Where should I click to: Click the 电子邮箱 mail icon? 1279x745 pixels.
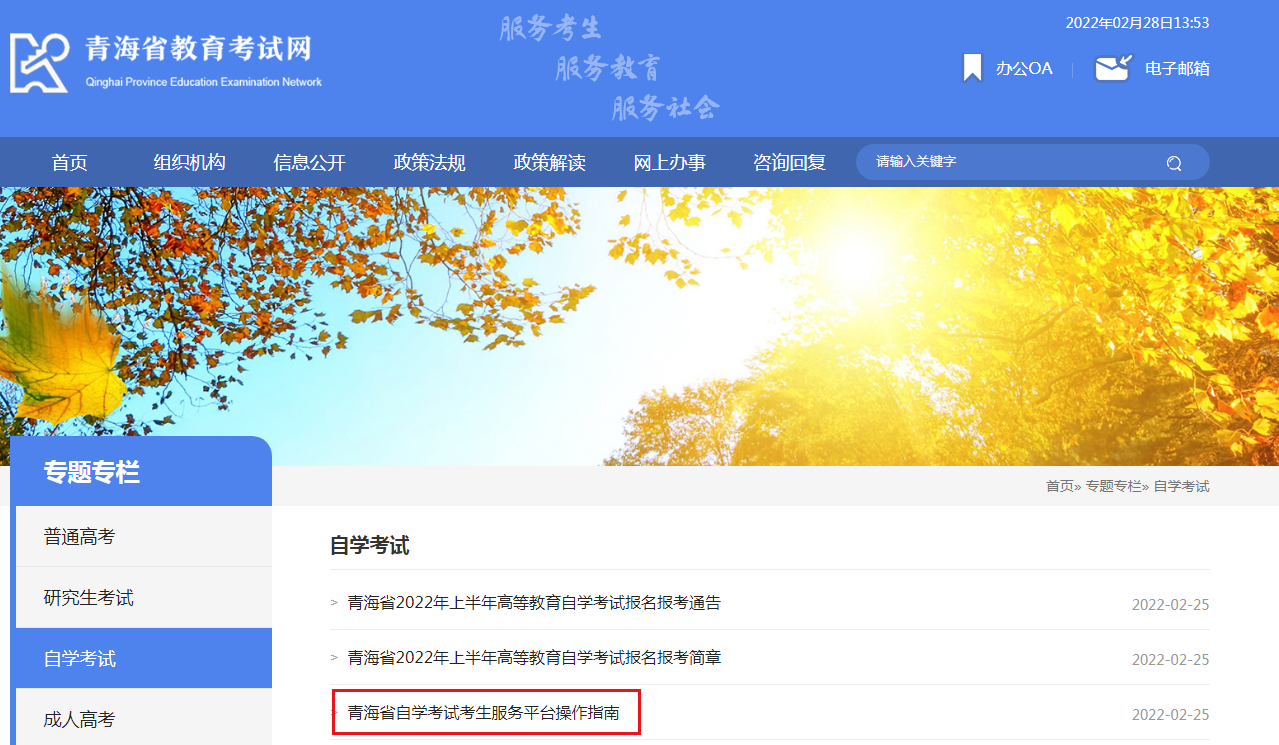(1113, 68)
